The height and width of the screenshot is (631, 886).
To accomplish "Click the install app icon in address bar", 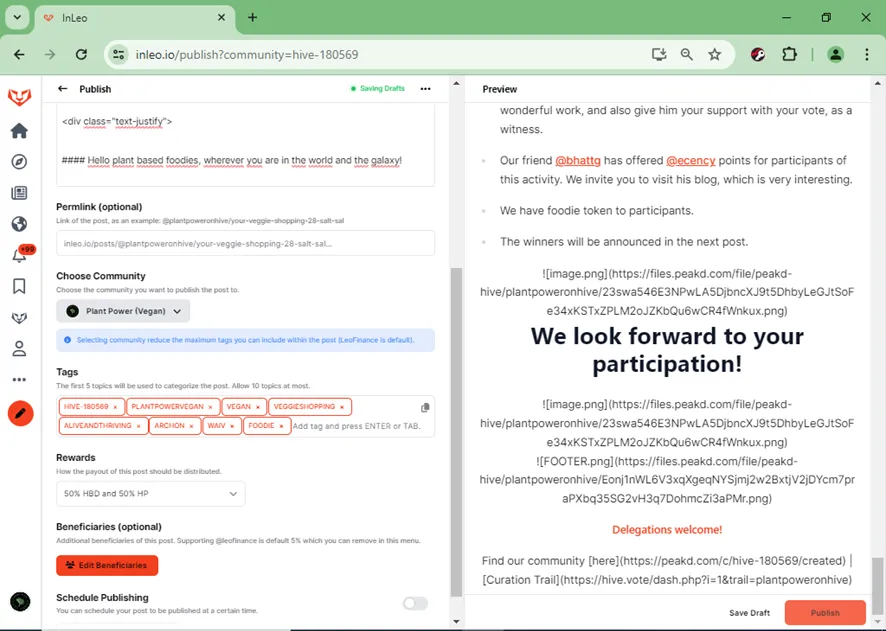I will [659, 54].
